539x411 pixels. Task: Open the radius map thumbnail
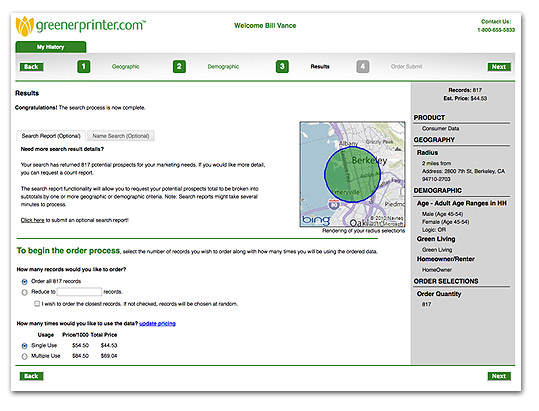352,174
